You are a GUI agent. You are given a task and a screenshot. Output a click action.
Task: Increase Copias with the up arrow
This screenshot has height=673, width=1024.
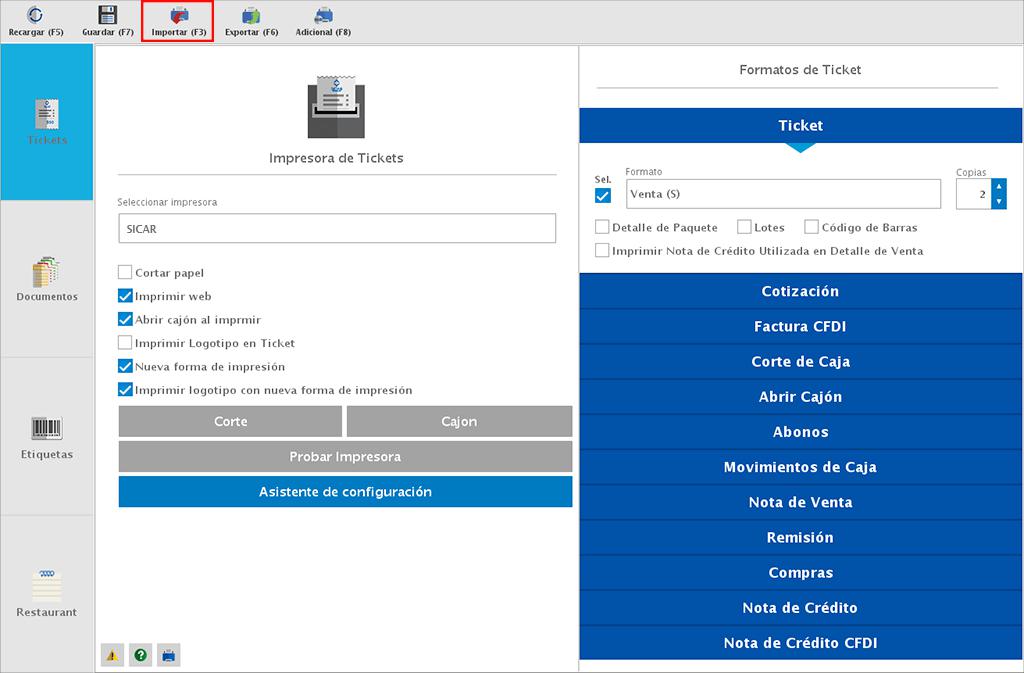coord(998,186)
